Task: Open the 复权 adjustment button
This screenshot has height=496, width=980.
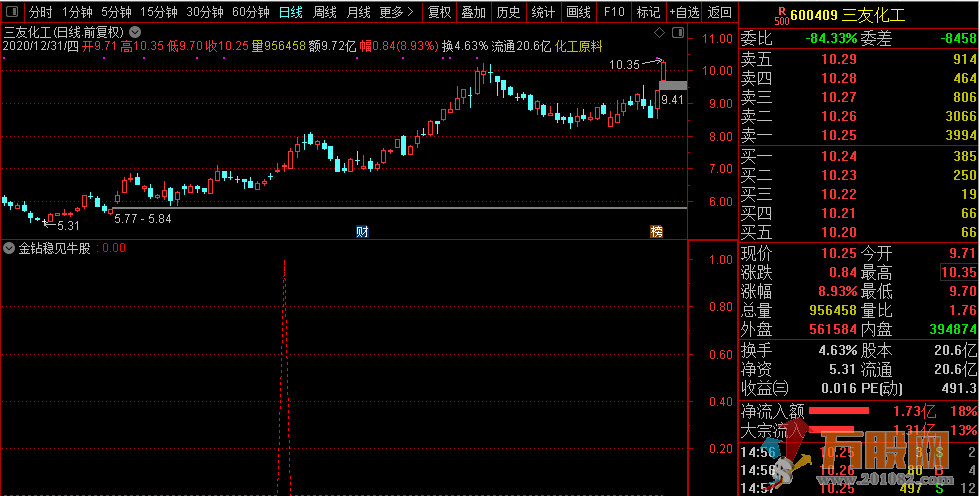Action: tap(439, 12)
